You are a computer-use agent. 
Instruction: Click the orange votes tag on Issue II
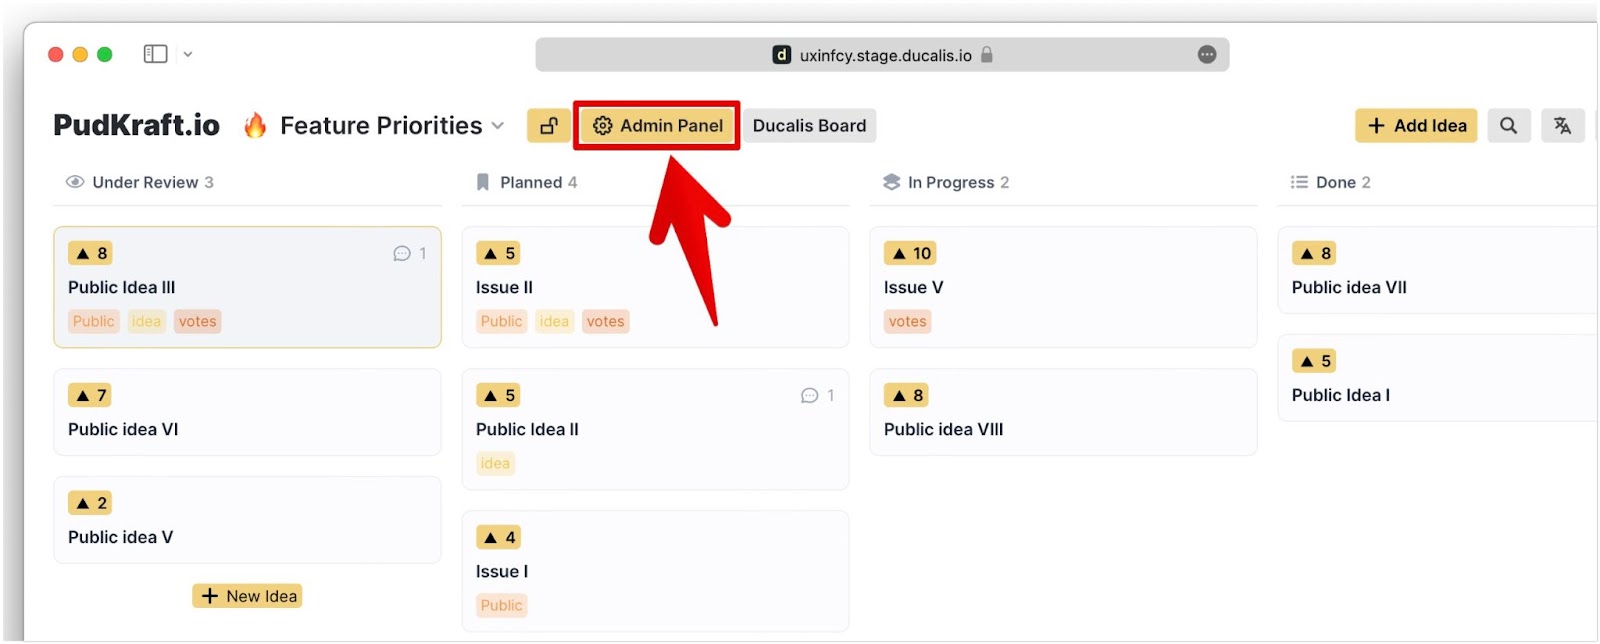[605, 321]
